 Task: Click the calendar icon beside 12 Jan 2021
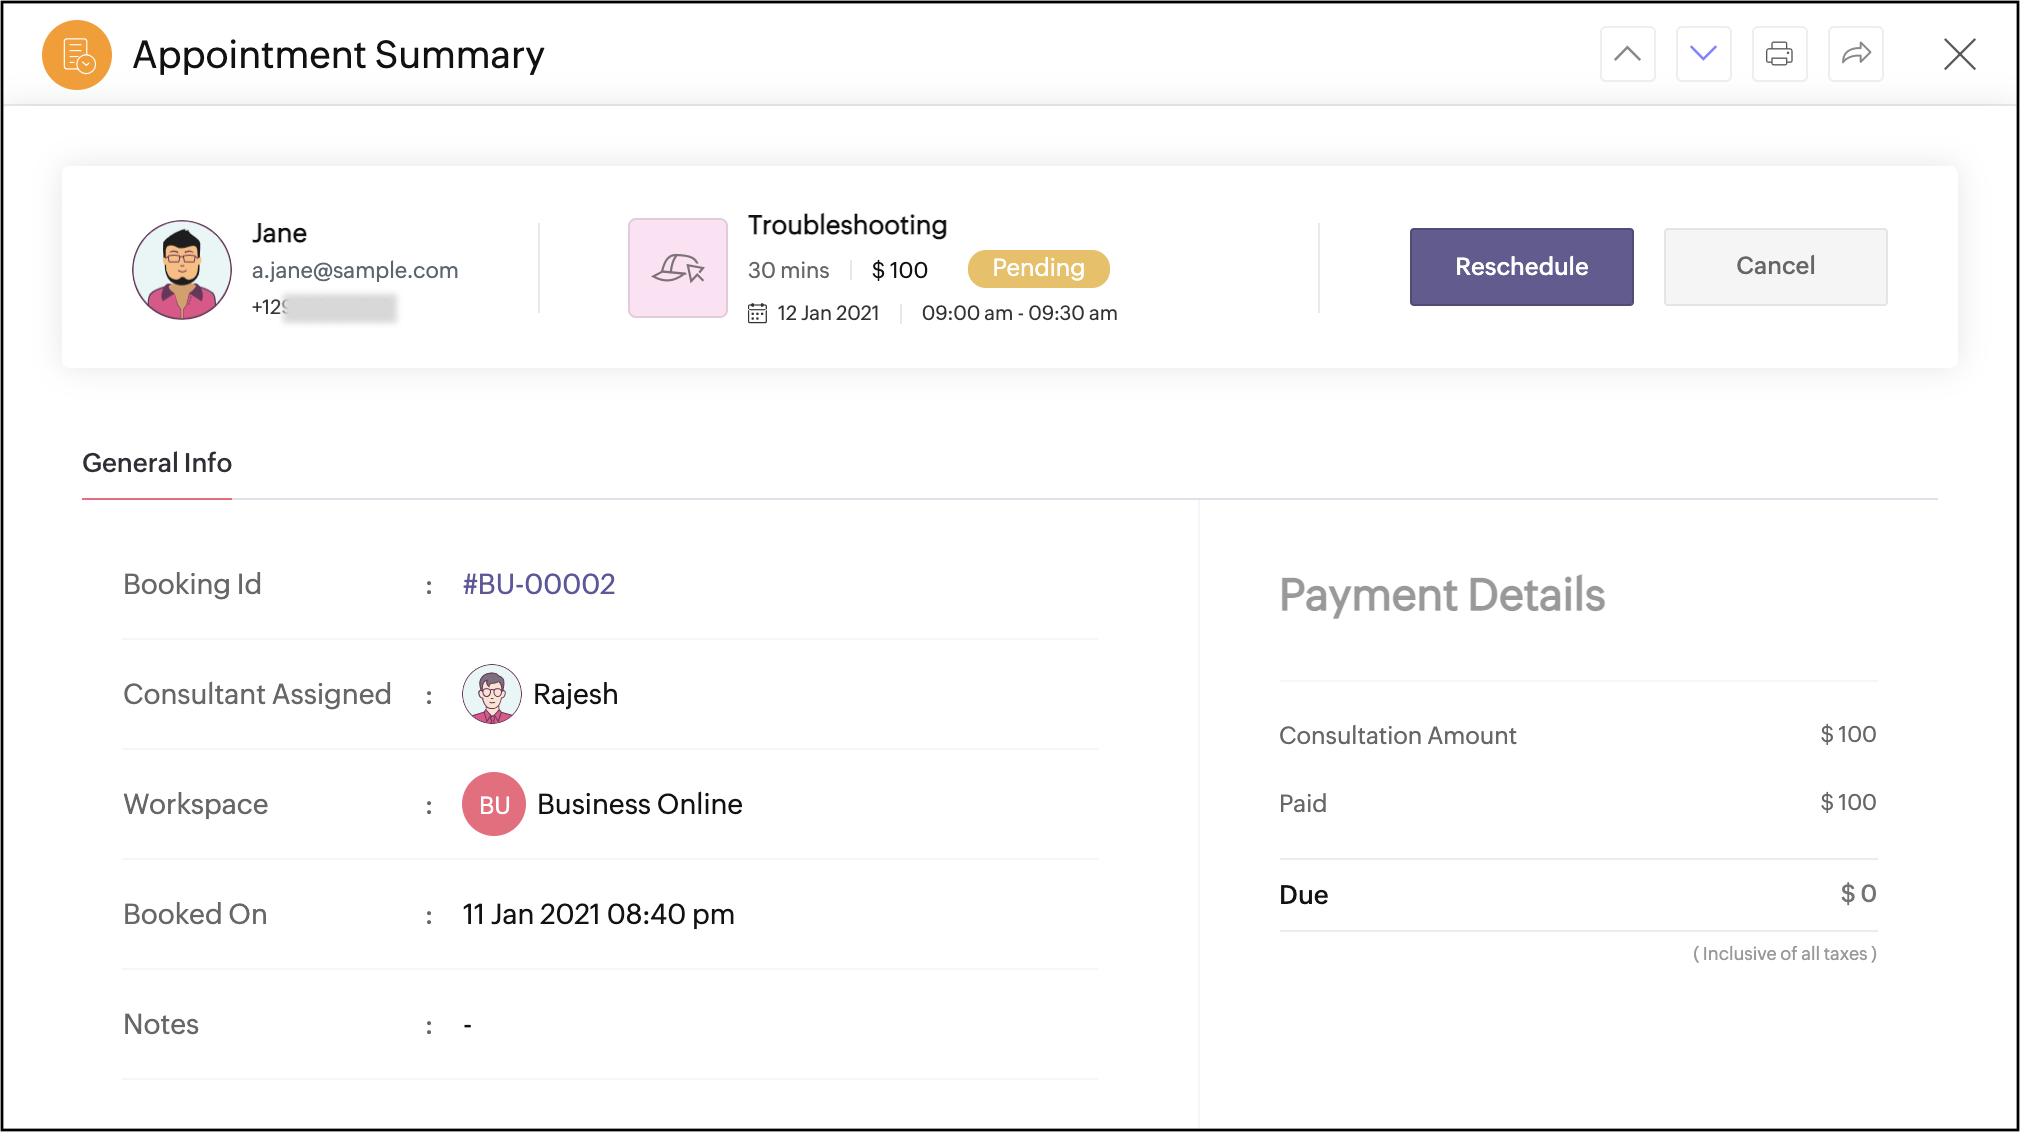click(757, 313)
